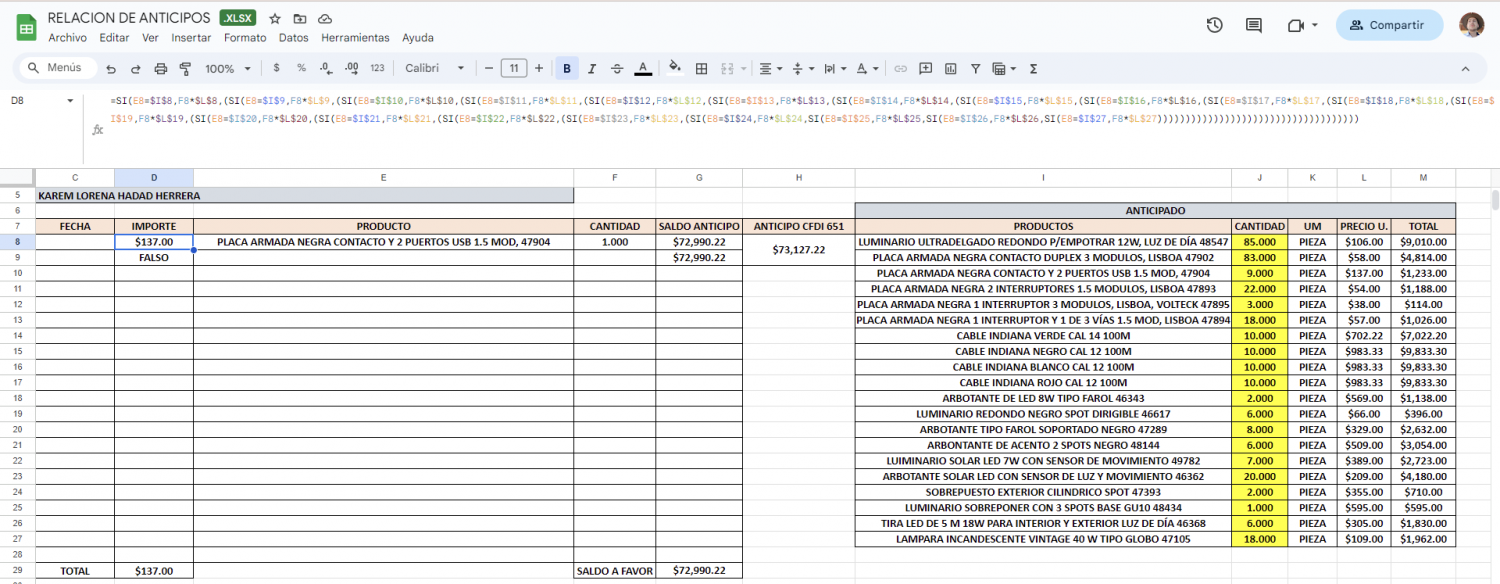This screenshot has width=1500, height=584.
Task: Select cell with KAREM LORENA HADAD HERRERA
Action: pyautogui.click(x=305, y=195)
